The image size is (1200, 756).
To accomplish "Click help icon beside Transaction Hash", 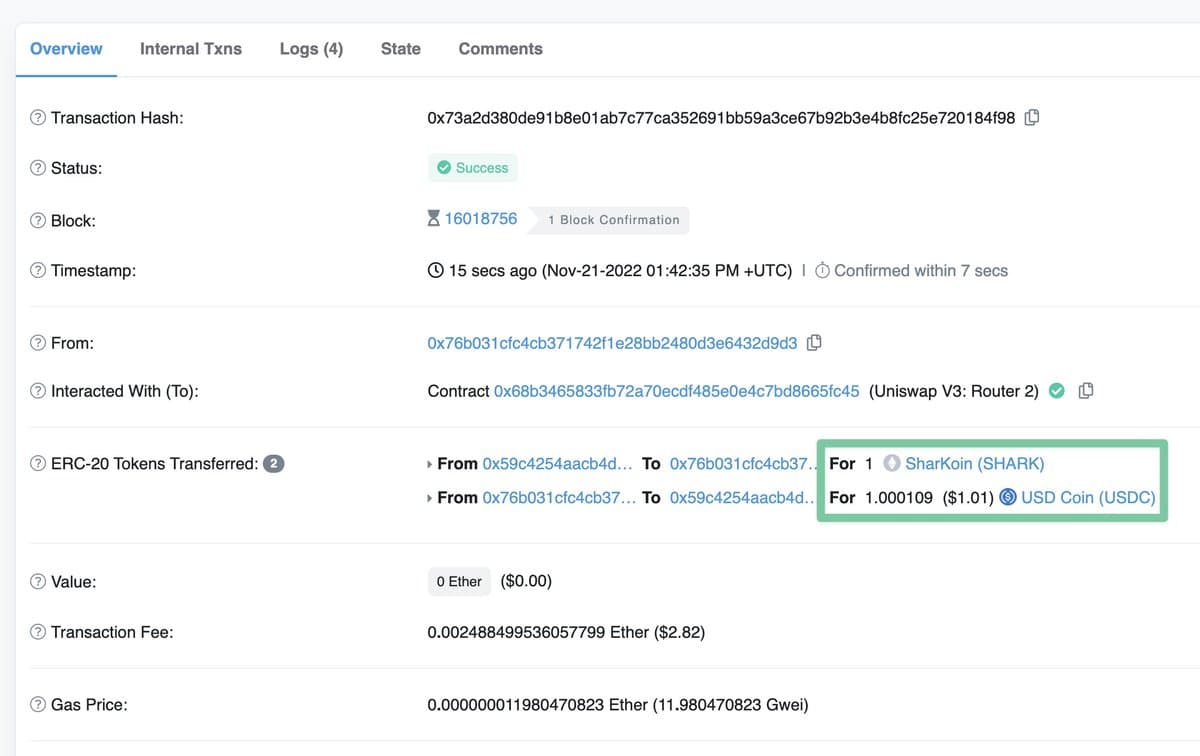I will 38,118.
